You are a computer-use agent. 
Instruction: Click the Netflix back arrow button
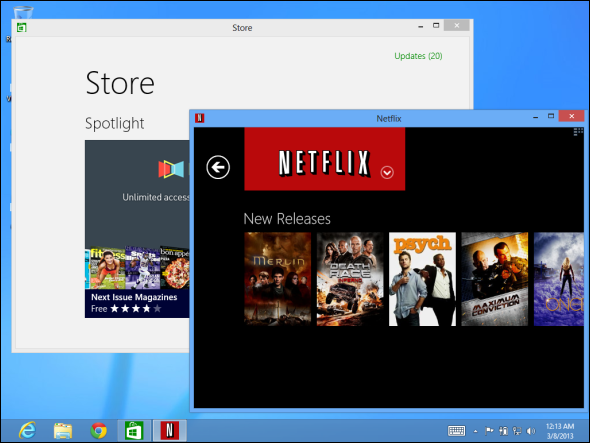(218, 167)
